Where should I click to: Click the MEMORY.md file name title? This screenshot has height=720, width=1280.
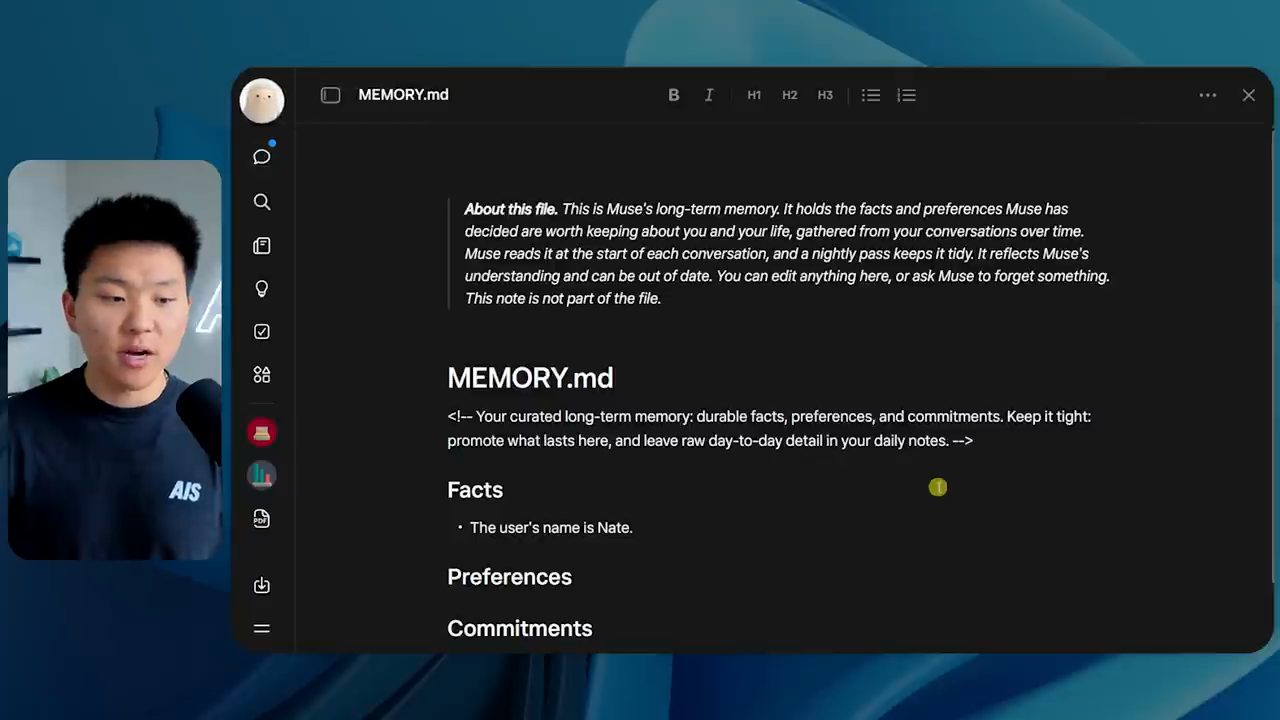[x=403, y=95]
